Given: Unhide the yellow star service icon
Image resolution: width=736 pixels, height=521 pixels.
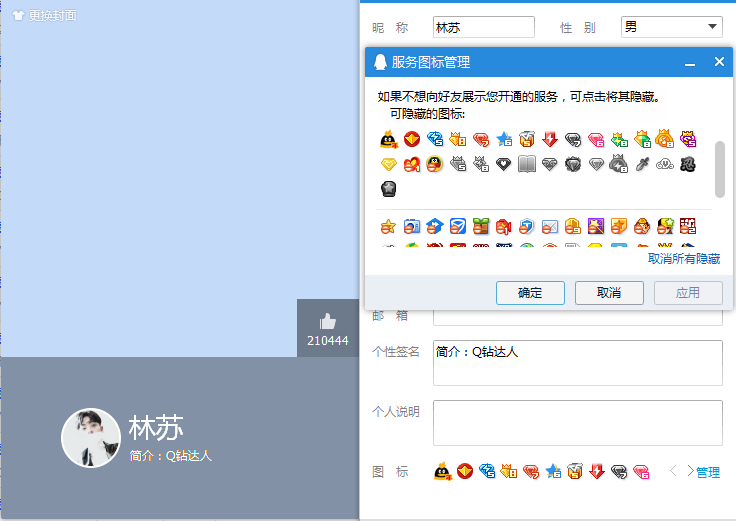Looking at the screenshot, I should click(389, 227).
